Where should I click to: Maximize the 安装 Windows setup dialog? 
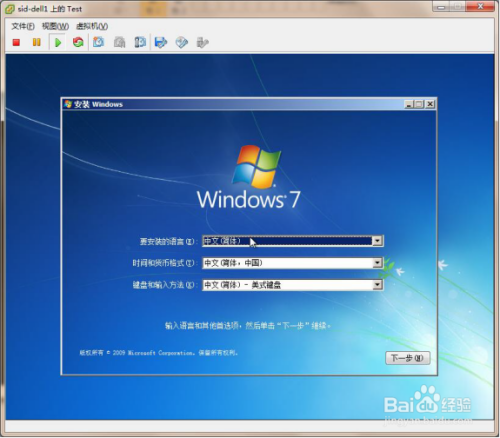click(x=419, y=104)
